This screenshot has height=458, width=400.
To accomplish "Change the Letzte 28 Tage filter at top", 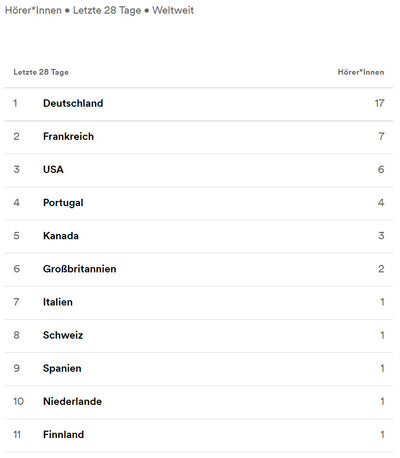I will tap(107, 10).
